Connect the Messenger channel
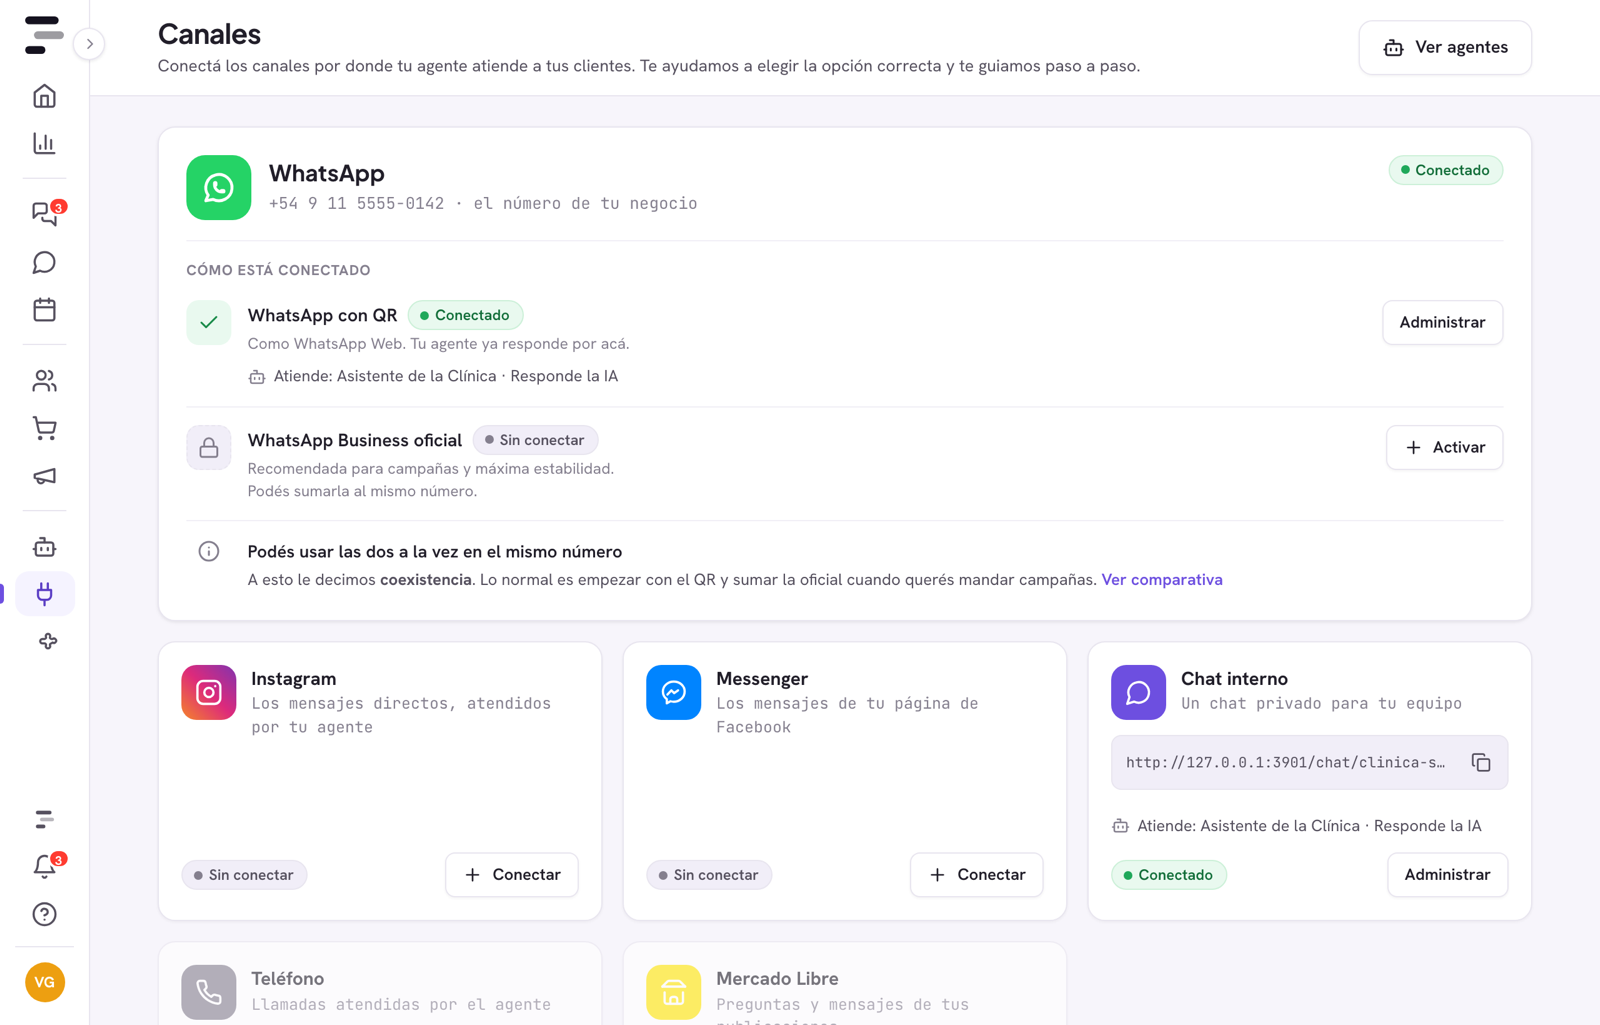Image resolution: width=1600 pixels, height=1025 pixels. click(977, 875)
